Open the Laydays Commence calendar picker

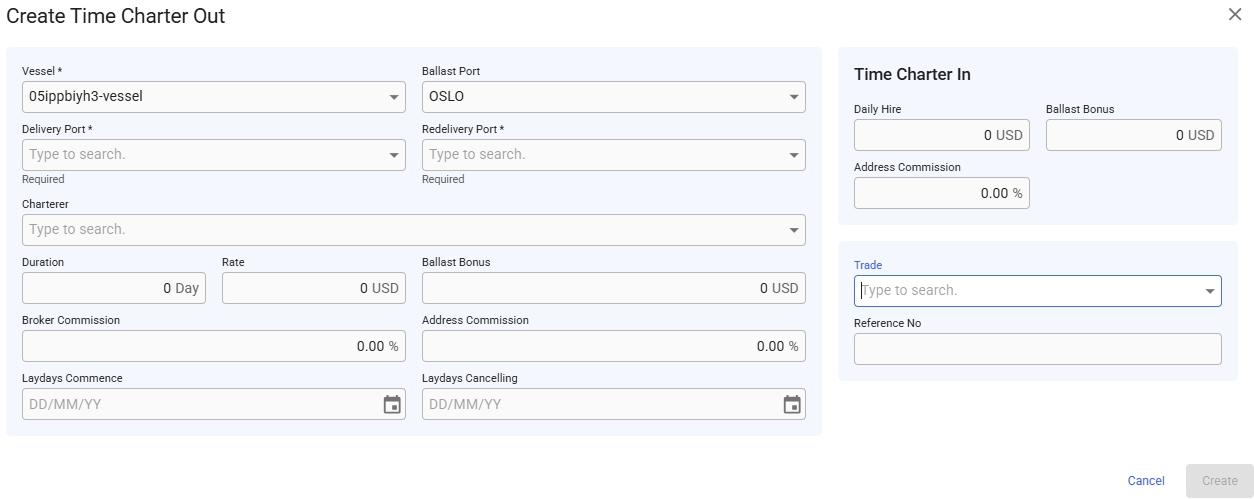pyautogui.click(x=392, y=404)
